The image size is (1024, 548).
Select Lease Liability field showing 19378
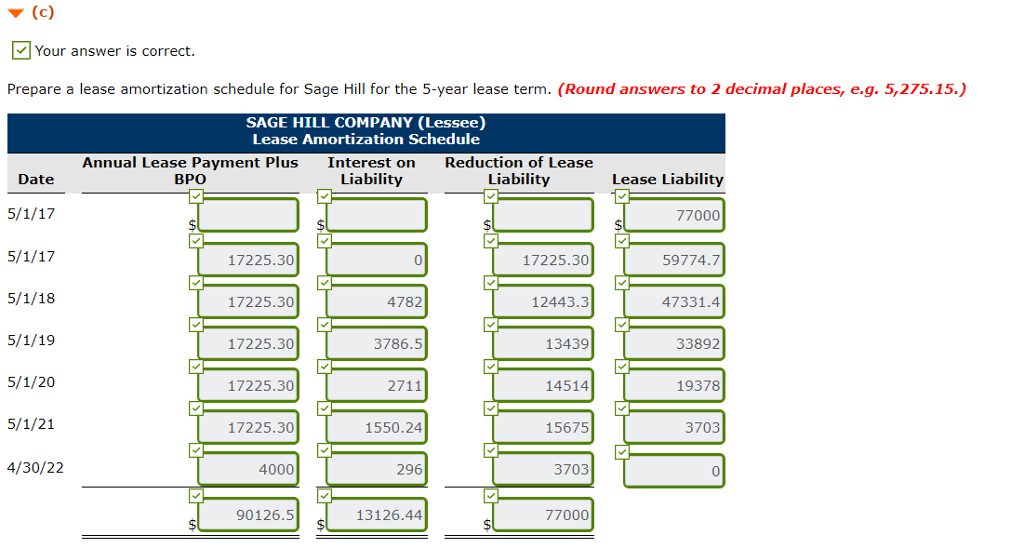tap(674, 385)
